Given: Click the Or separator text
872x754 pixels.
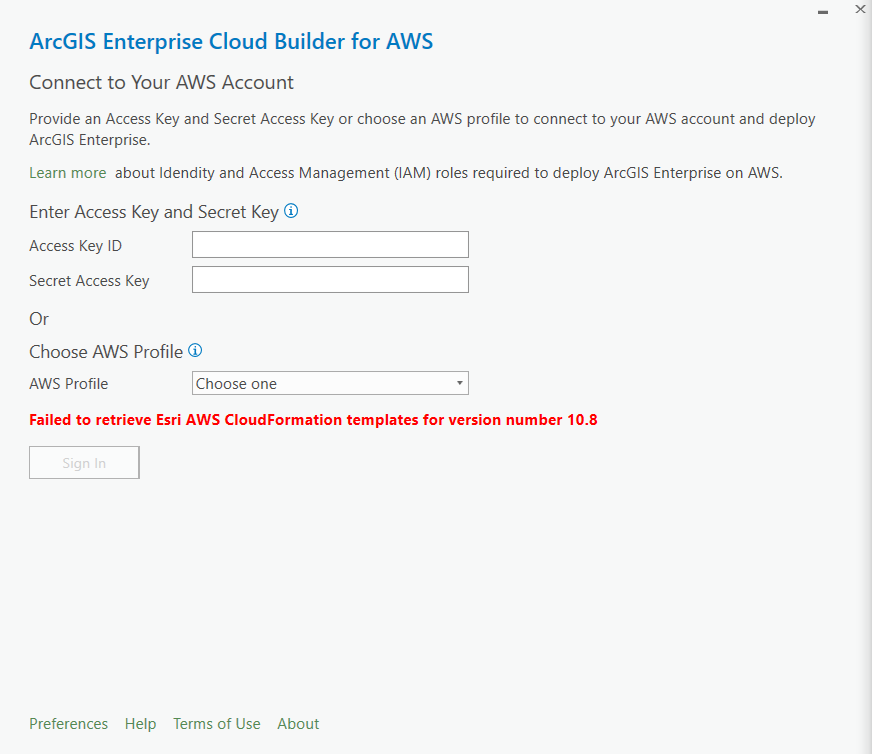Looking at the screenshot, I should click(39, 319).
